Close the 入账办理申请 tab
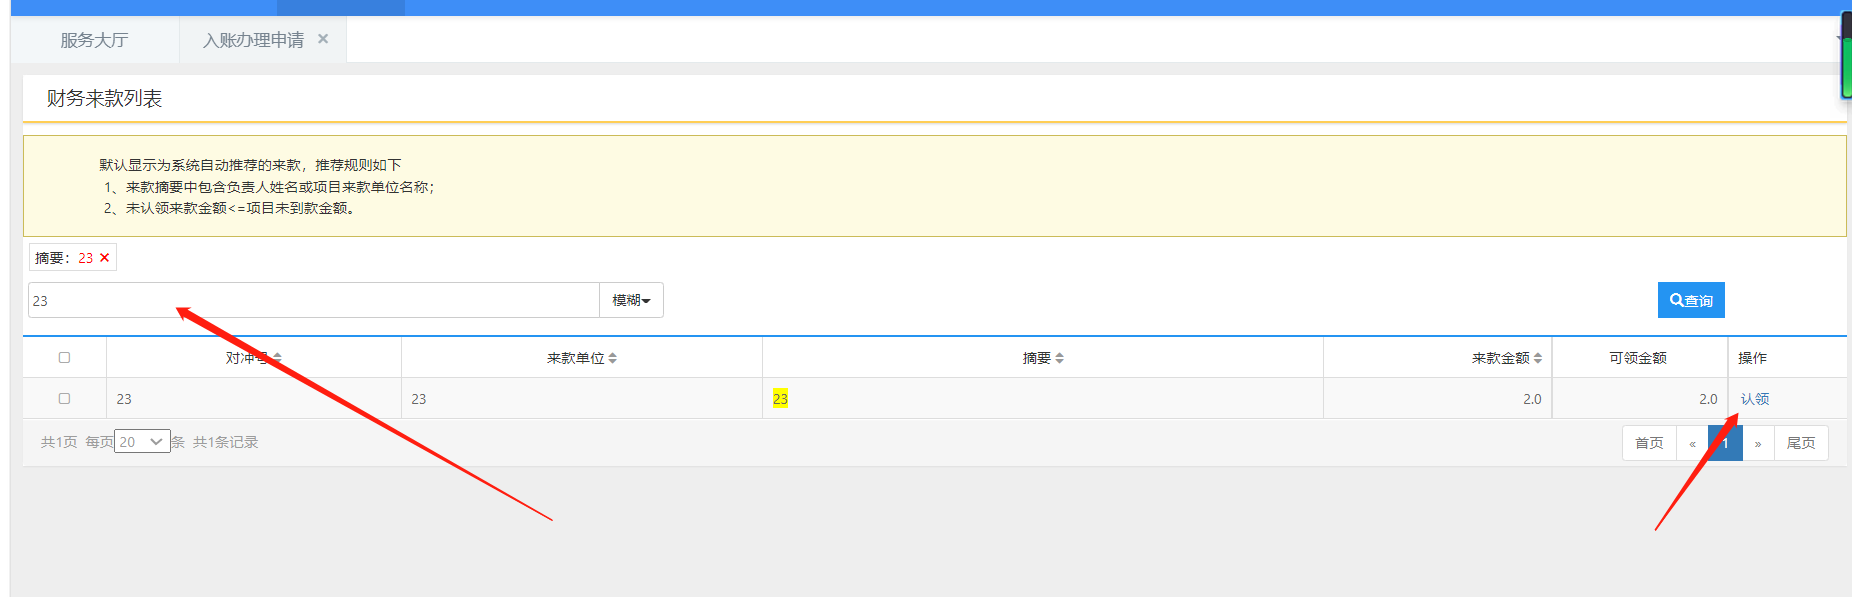 pyautogui.click(x=323, y=39)
